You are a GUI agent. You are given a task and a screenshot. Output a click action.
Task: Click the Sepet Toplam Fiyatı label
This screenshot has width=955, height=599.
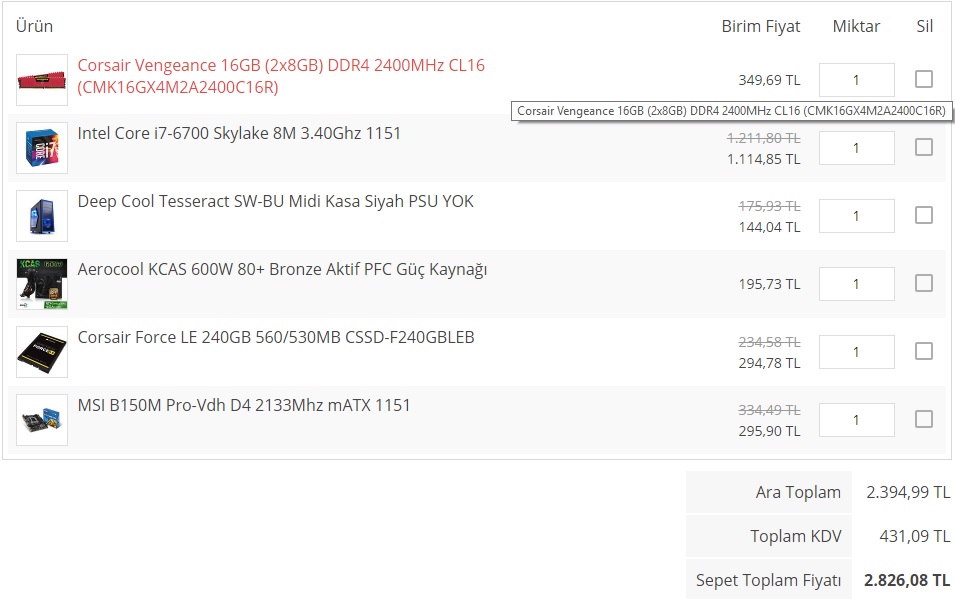tap(768, 580)
